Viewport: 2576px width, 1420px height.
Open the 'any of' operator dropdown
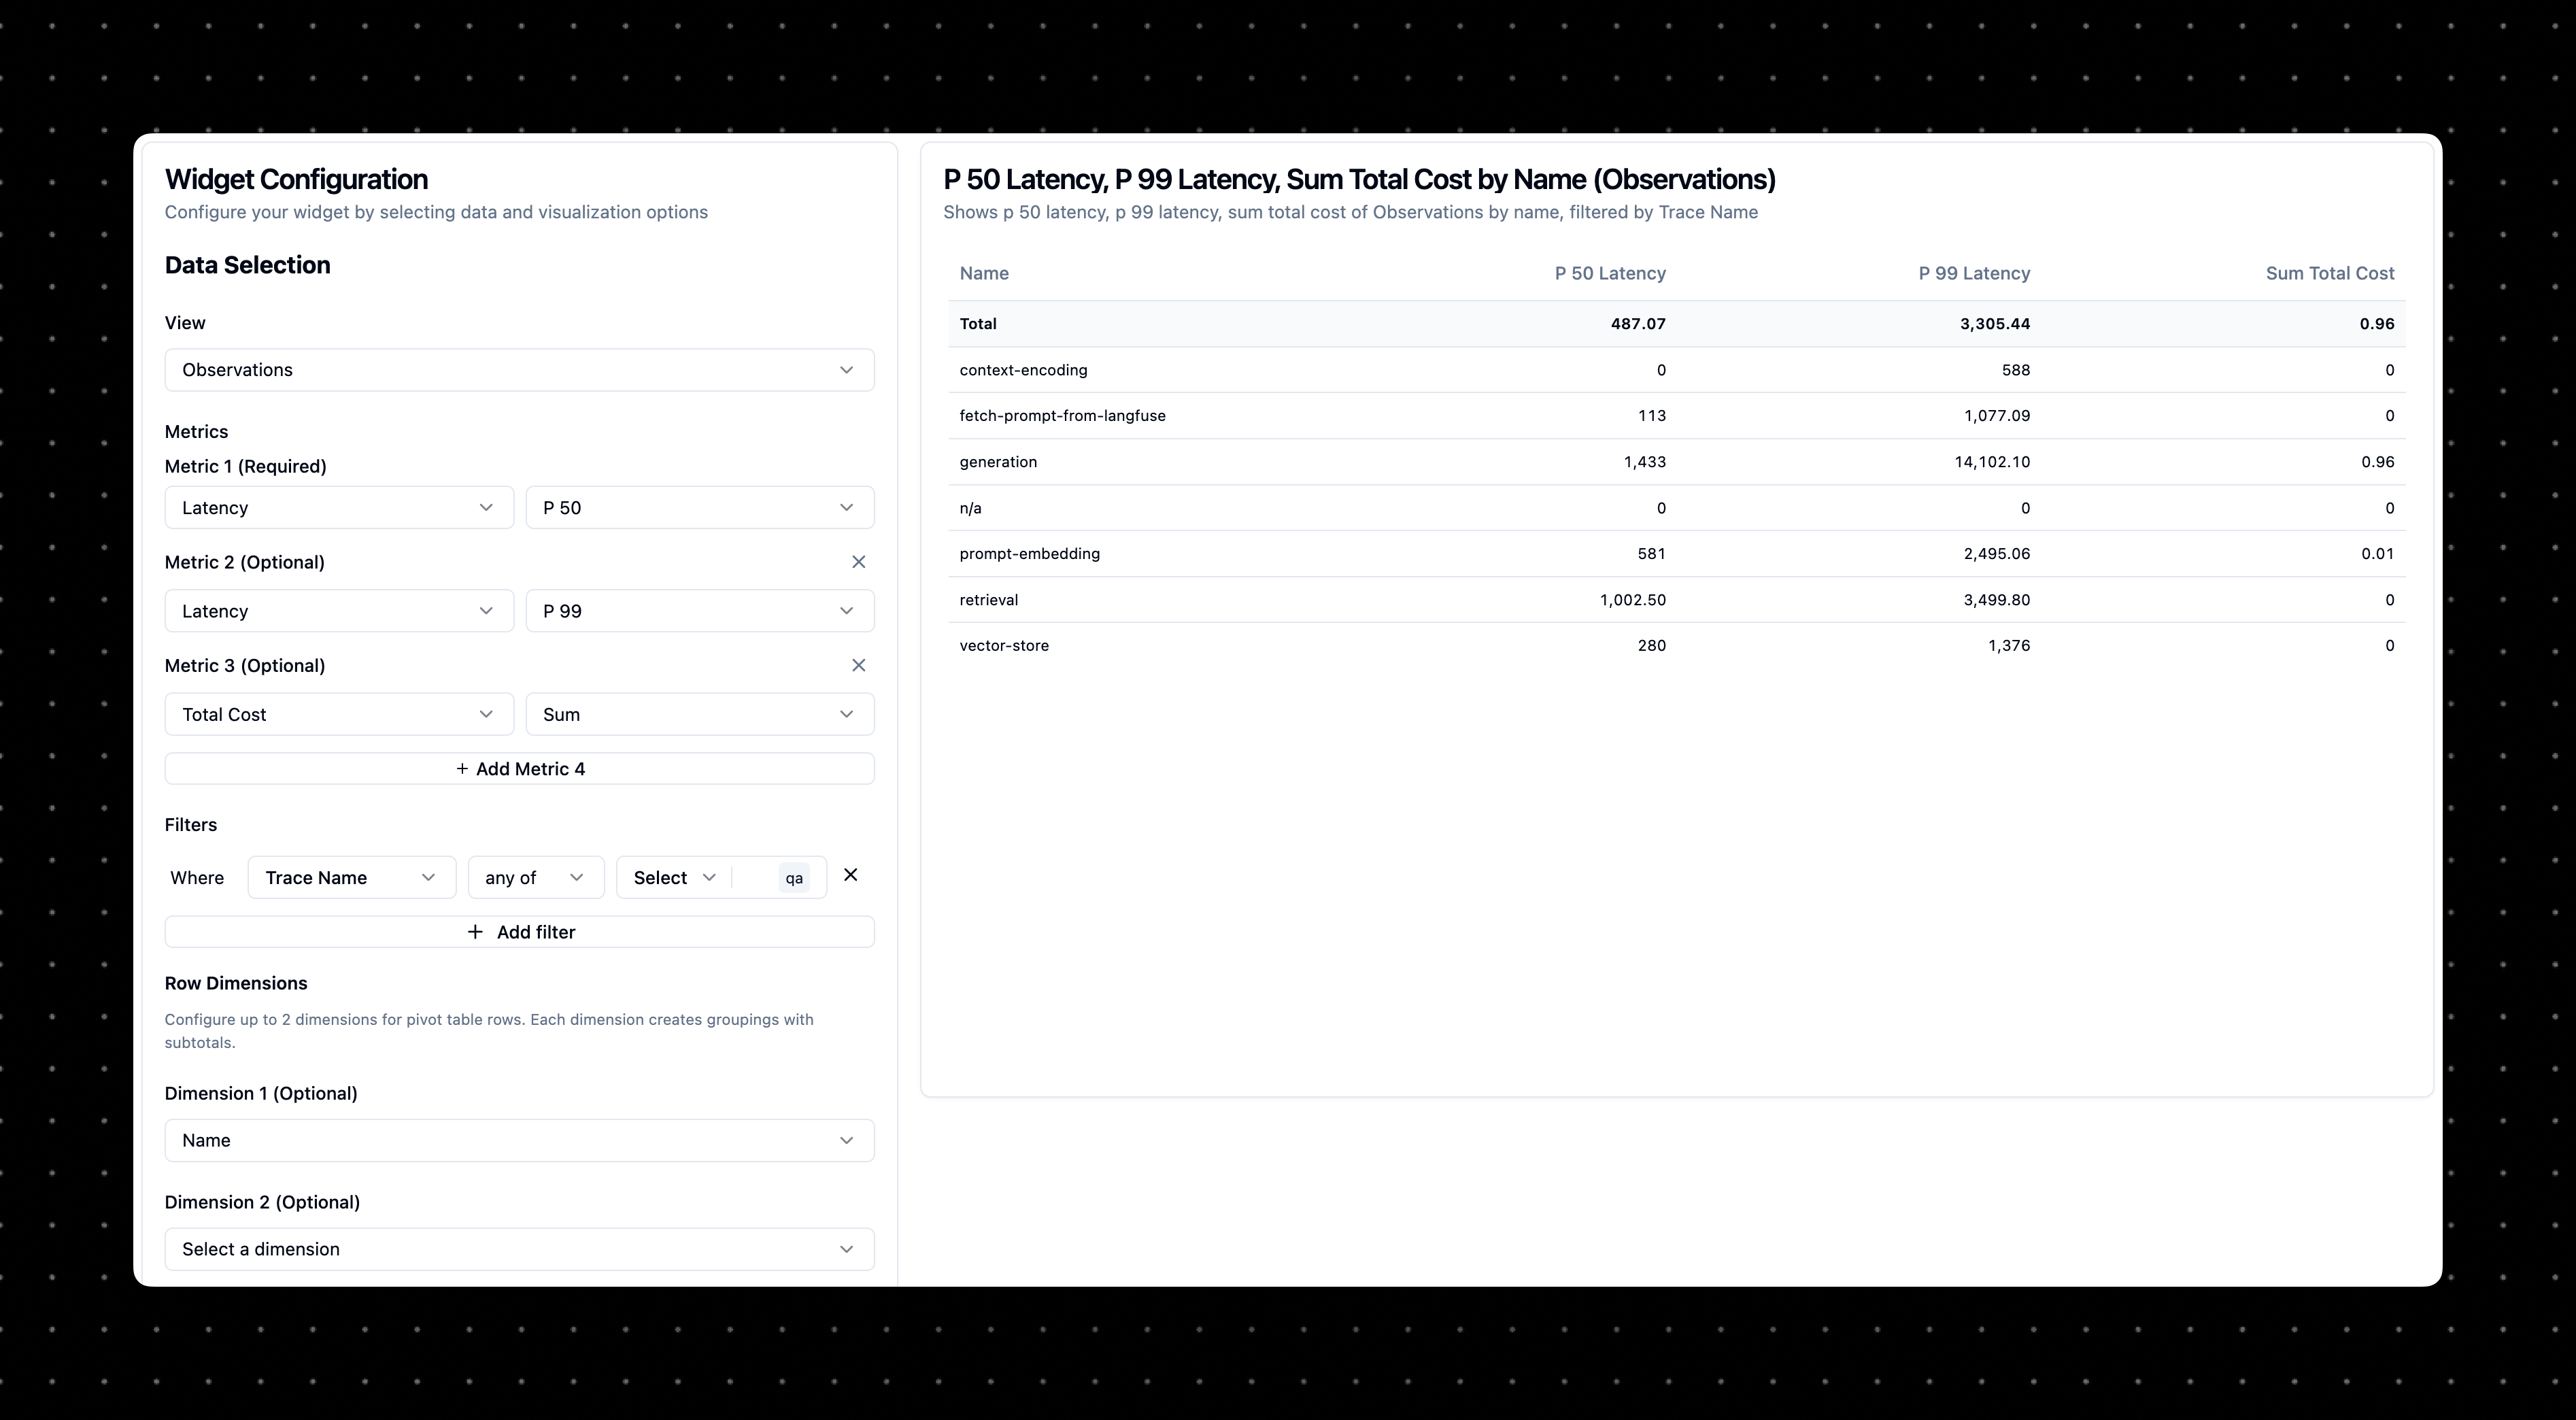(535, 877)
